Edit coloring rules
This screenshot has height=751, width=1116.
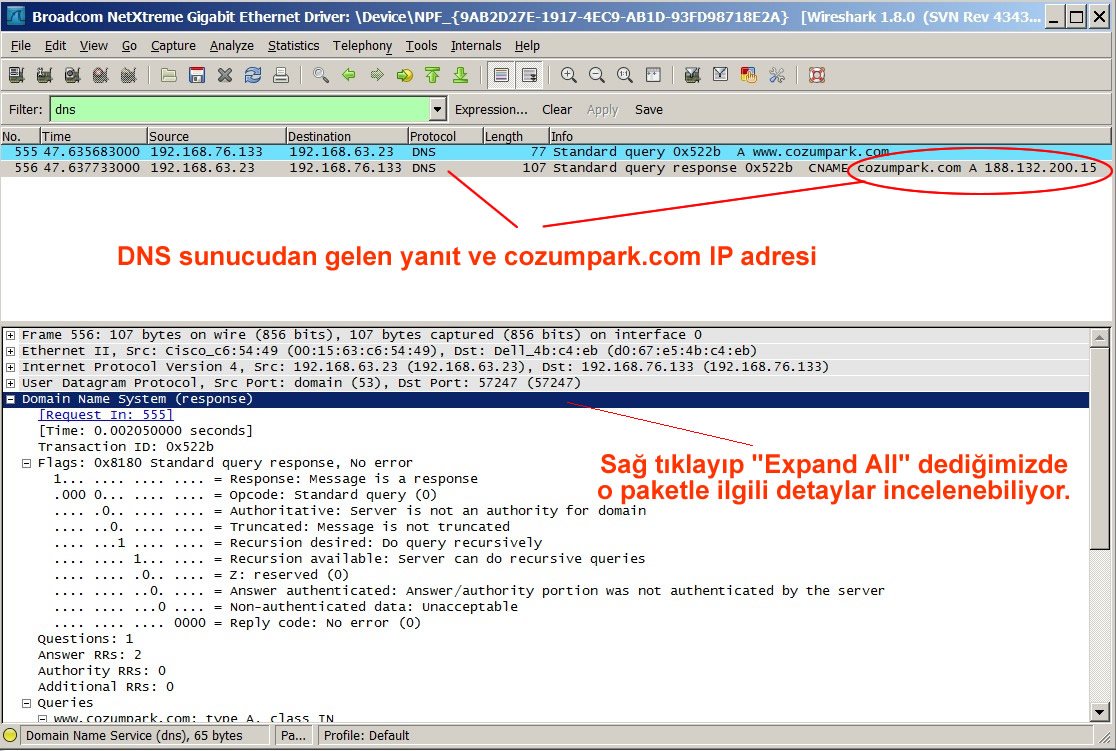tap(748, 75)
